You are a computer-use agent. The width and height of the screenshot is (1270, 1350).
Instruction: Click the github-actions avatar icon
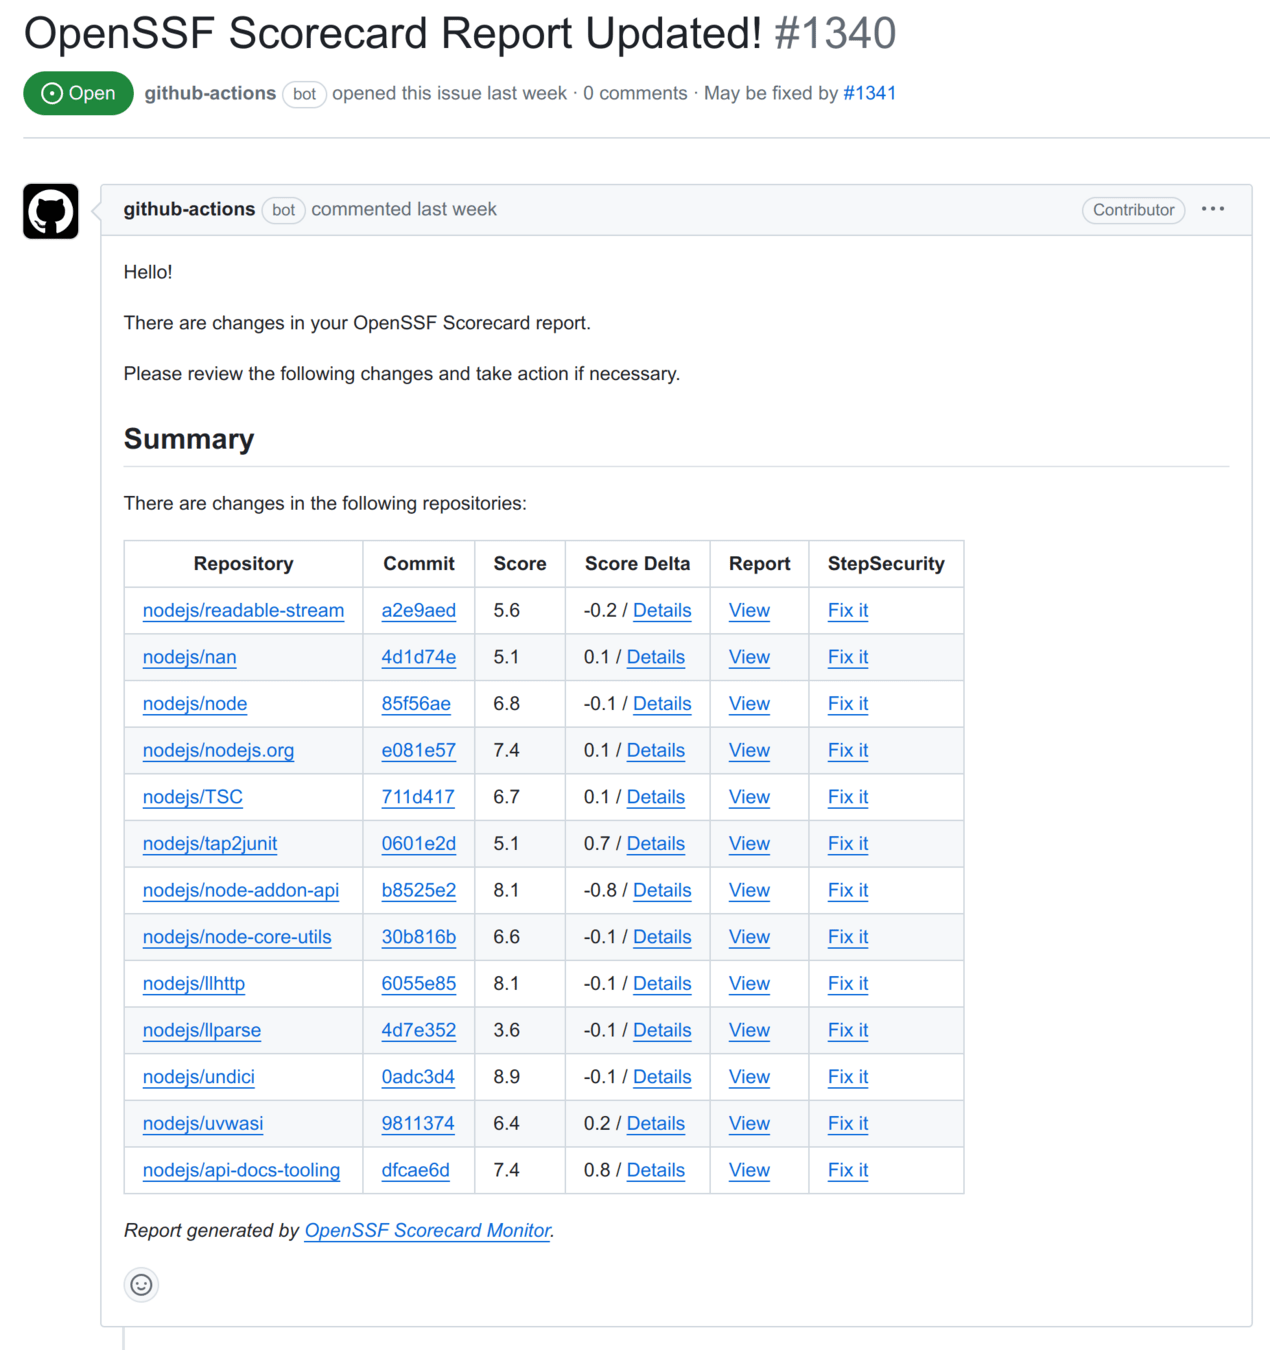[x=51, y=211]
